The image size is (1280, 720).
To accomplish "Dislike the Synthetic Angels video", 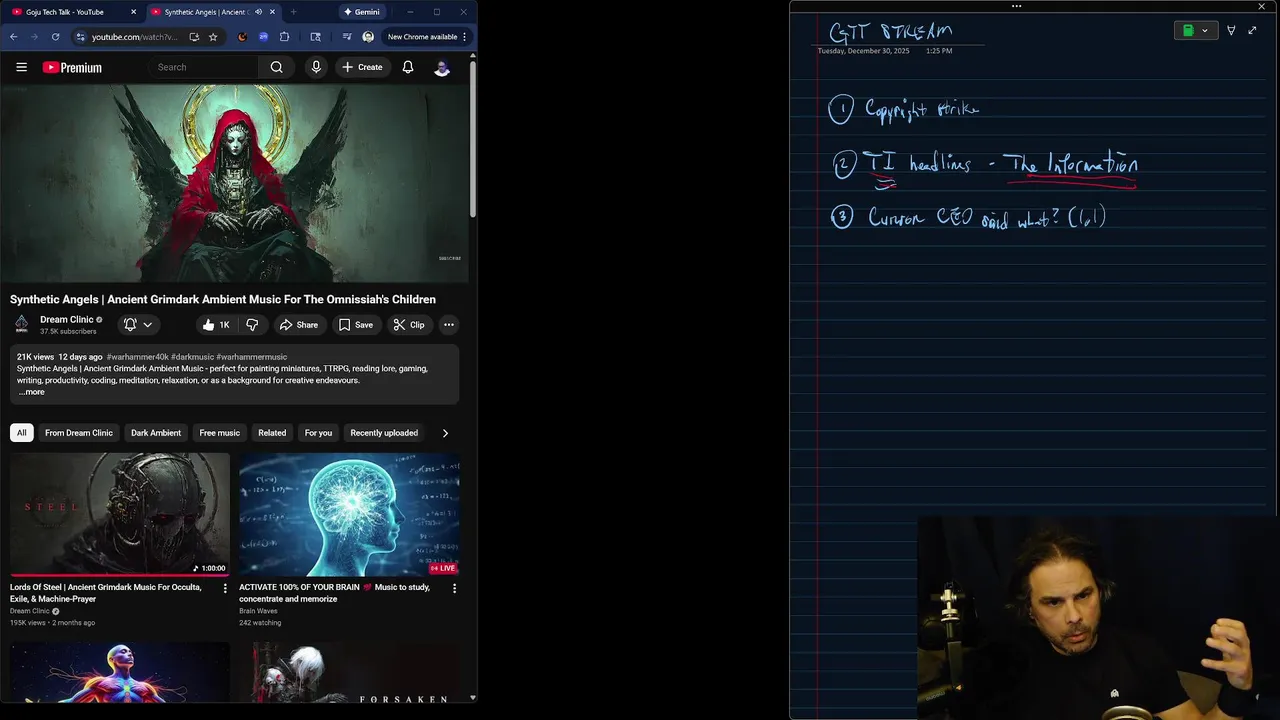I will coord(252,325).
